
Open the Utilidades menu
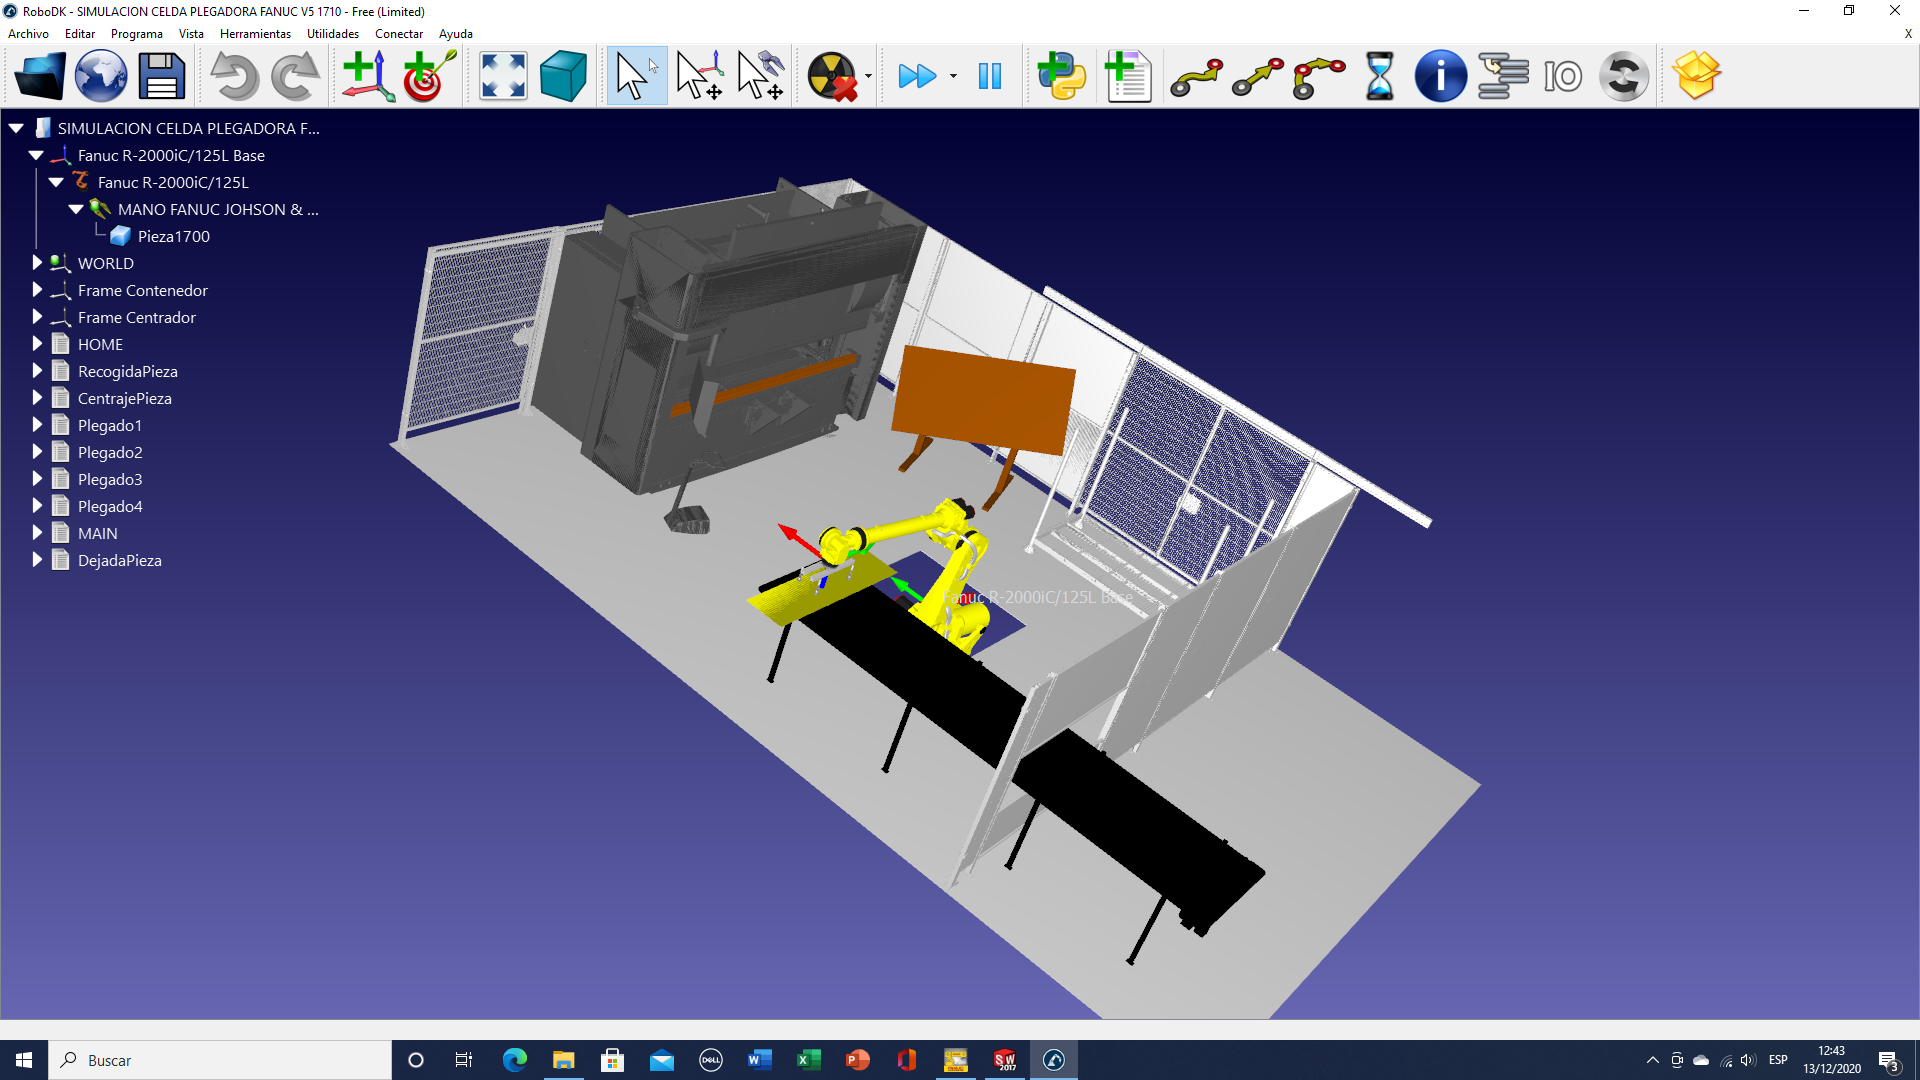(x=332, y=34)
